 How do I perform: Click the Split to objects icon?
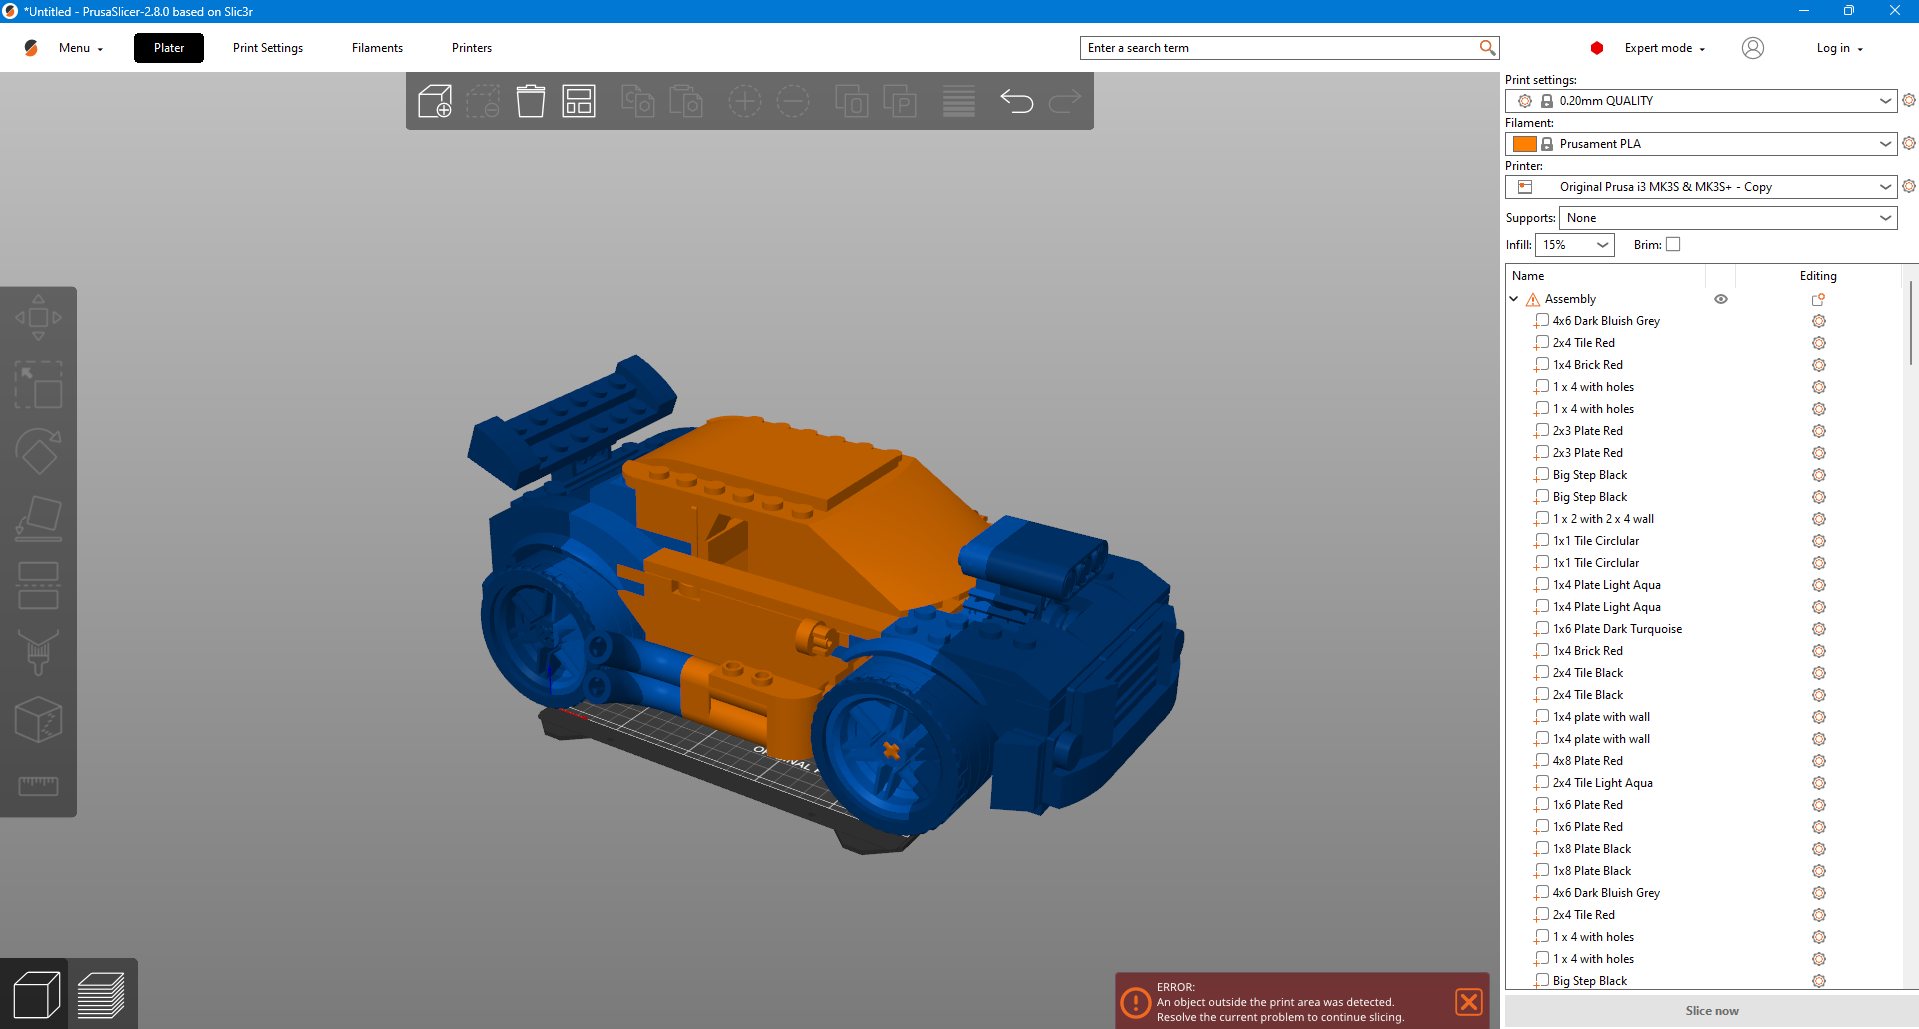(852, 101)
